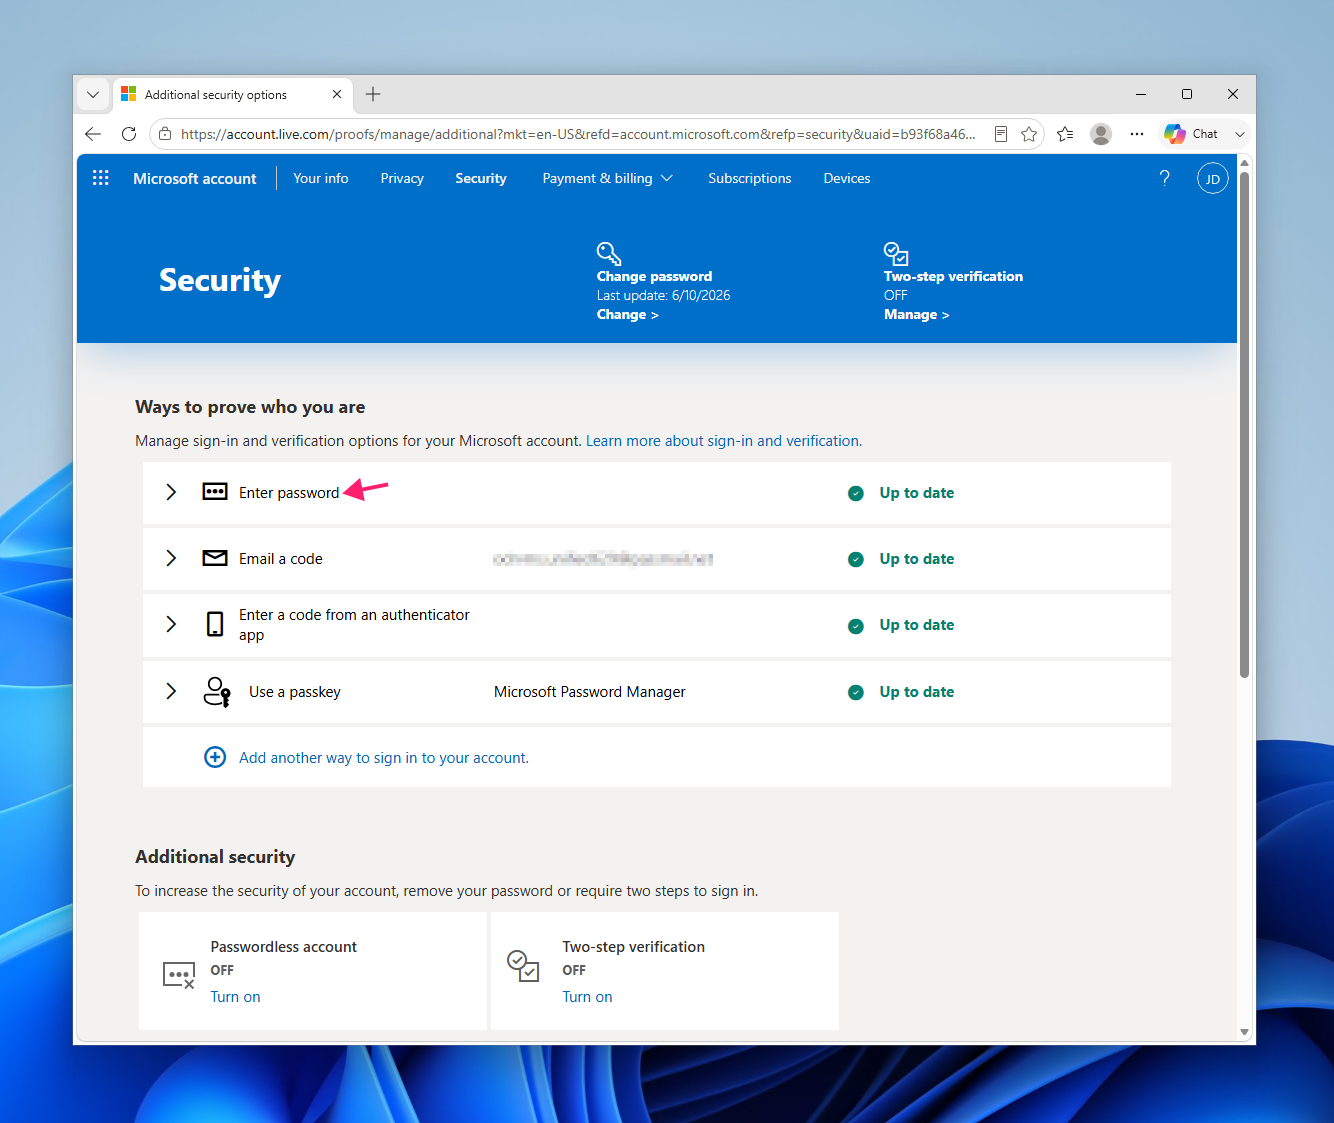
Task: Open the dropdown arrow beside Copilot Chat
Action: point(1240,134)
